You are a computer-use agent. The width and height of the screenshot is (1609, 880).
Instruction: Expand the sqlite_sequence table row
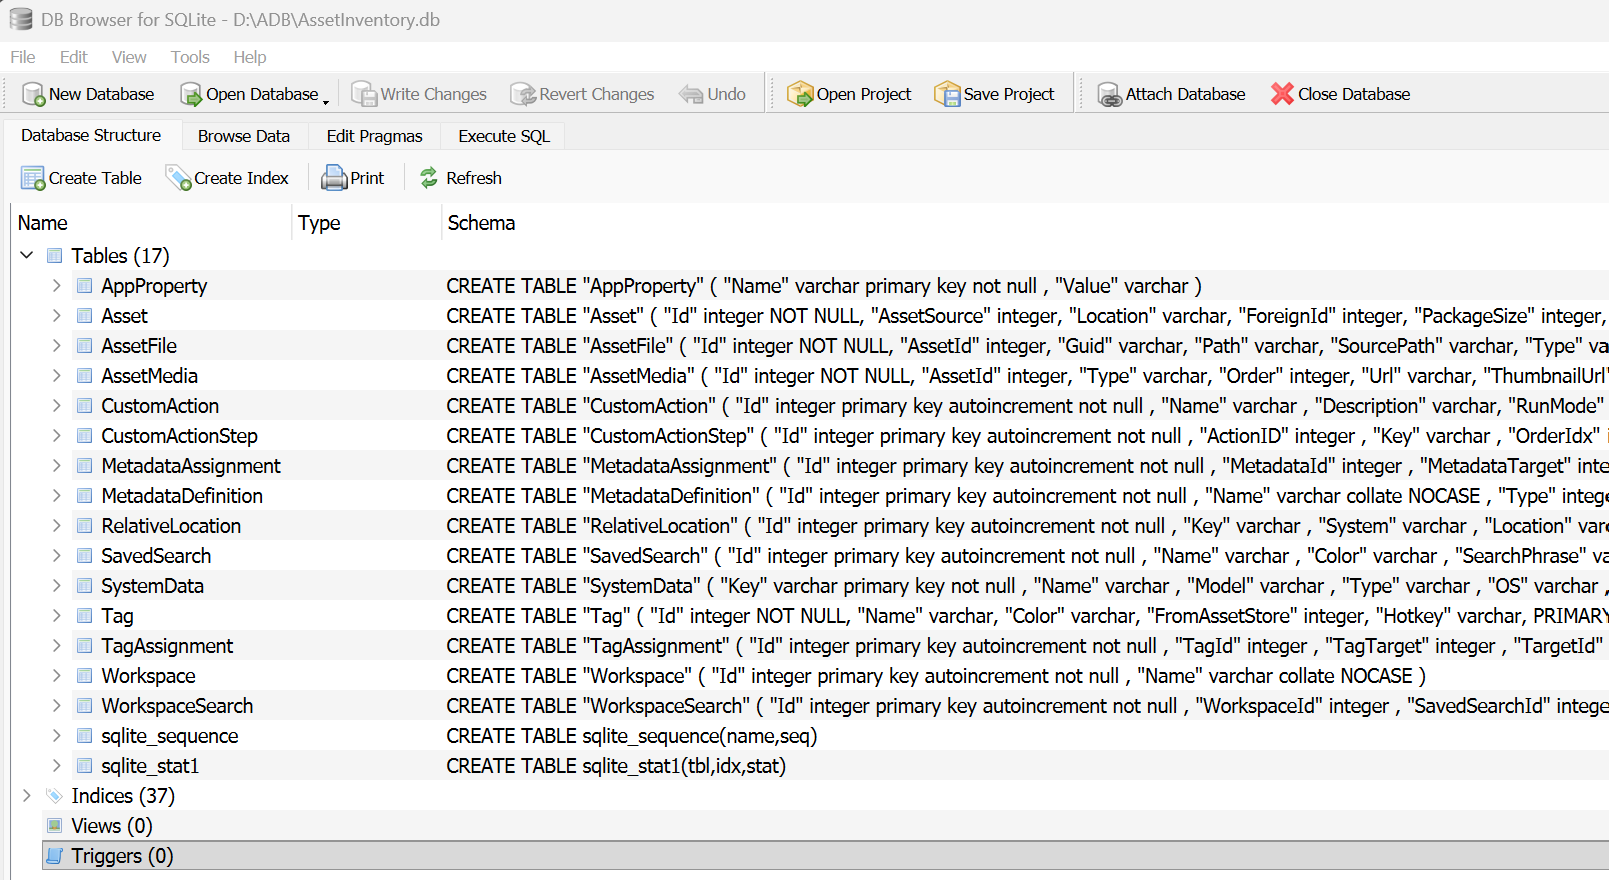tap(57, 736)
